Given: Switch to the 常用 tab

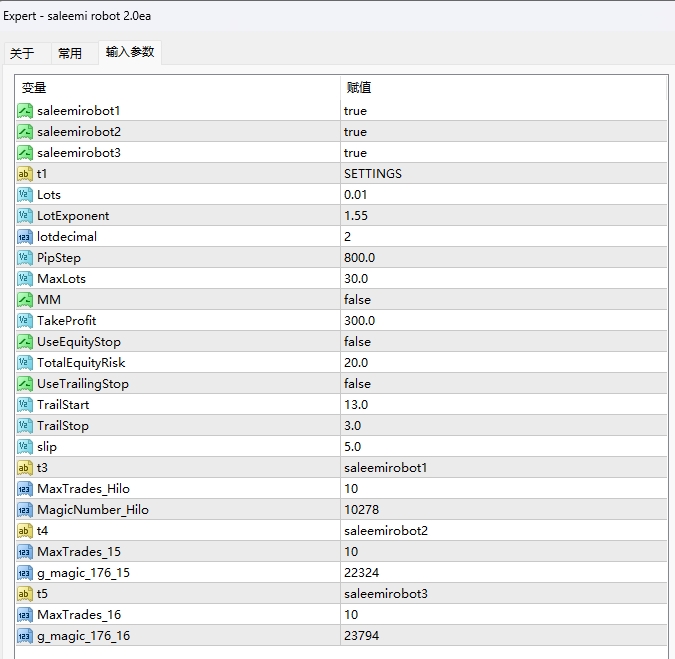Looking at the screenshot, I should [x=70, y=54].
